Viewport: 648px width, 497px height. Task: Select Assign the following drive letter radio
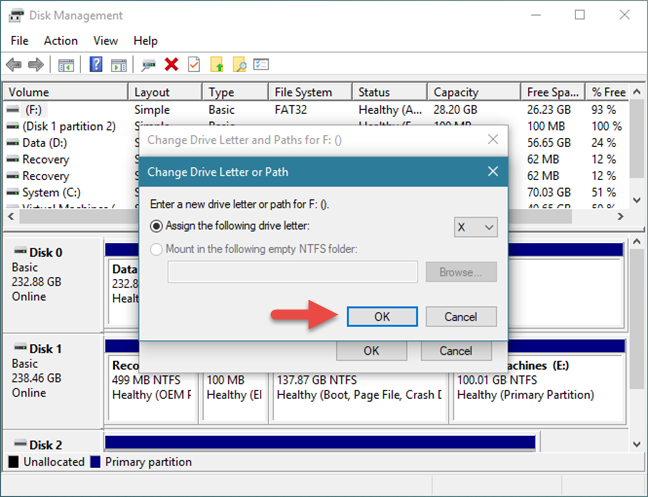tap(157, 226)
